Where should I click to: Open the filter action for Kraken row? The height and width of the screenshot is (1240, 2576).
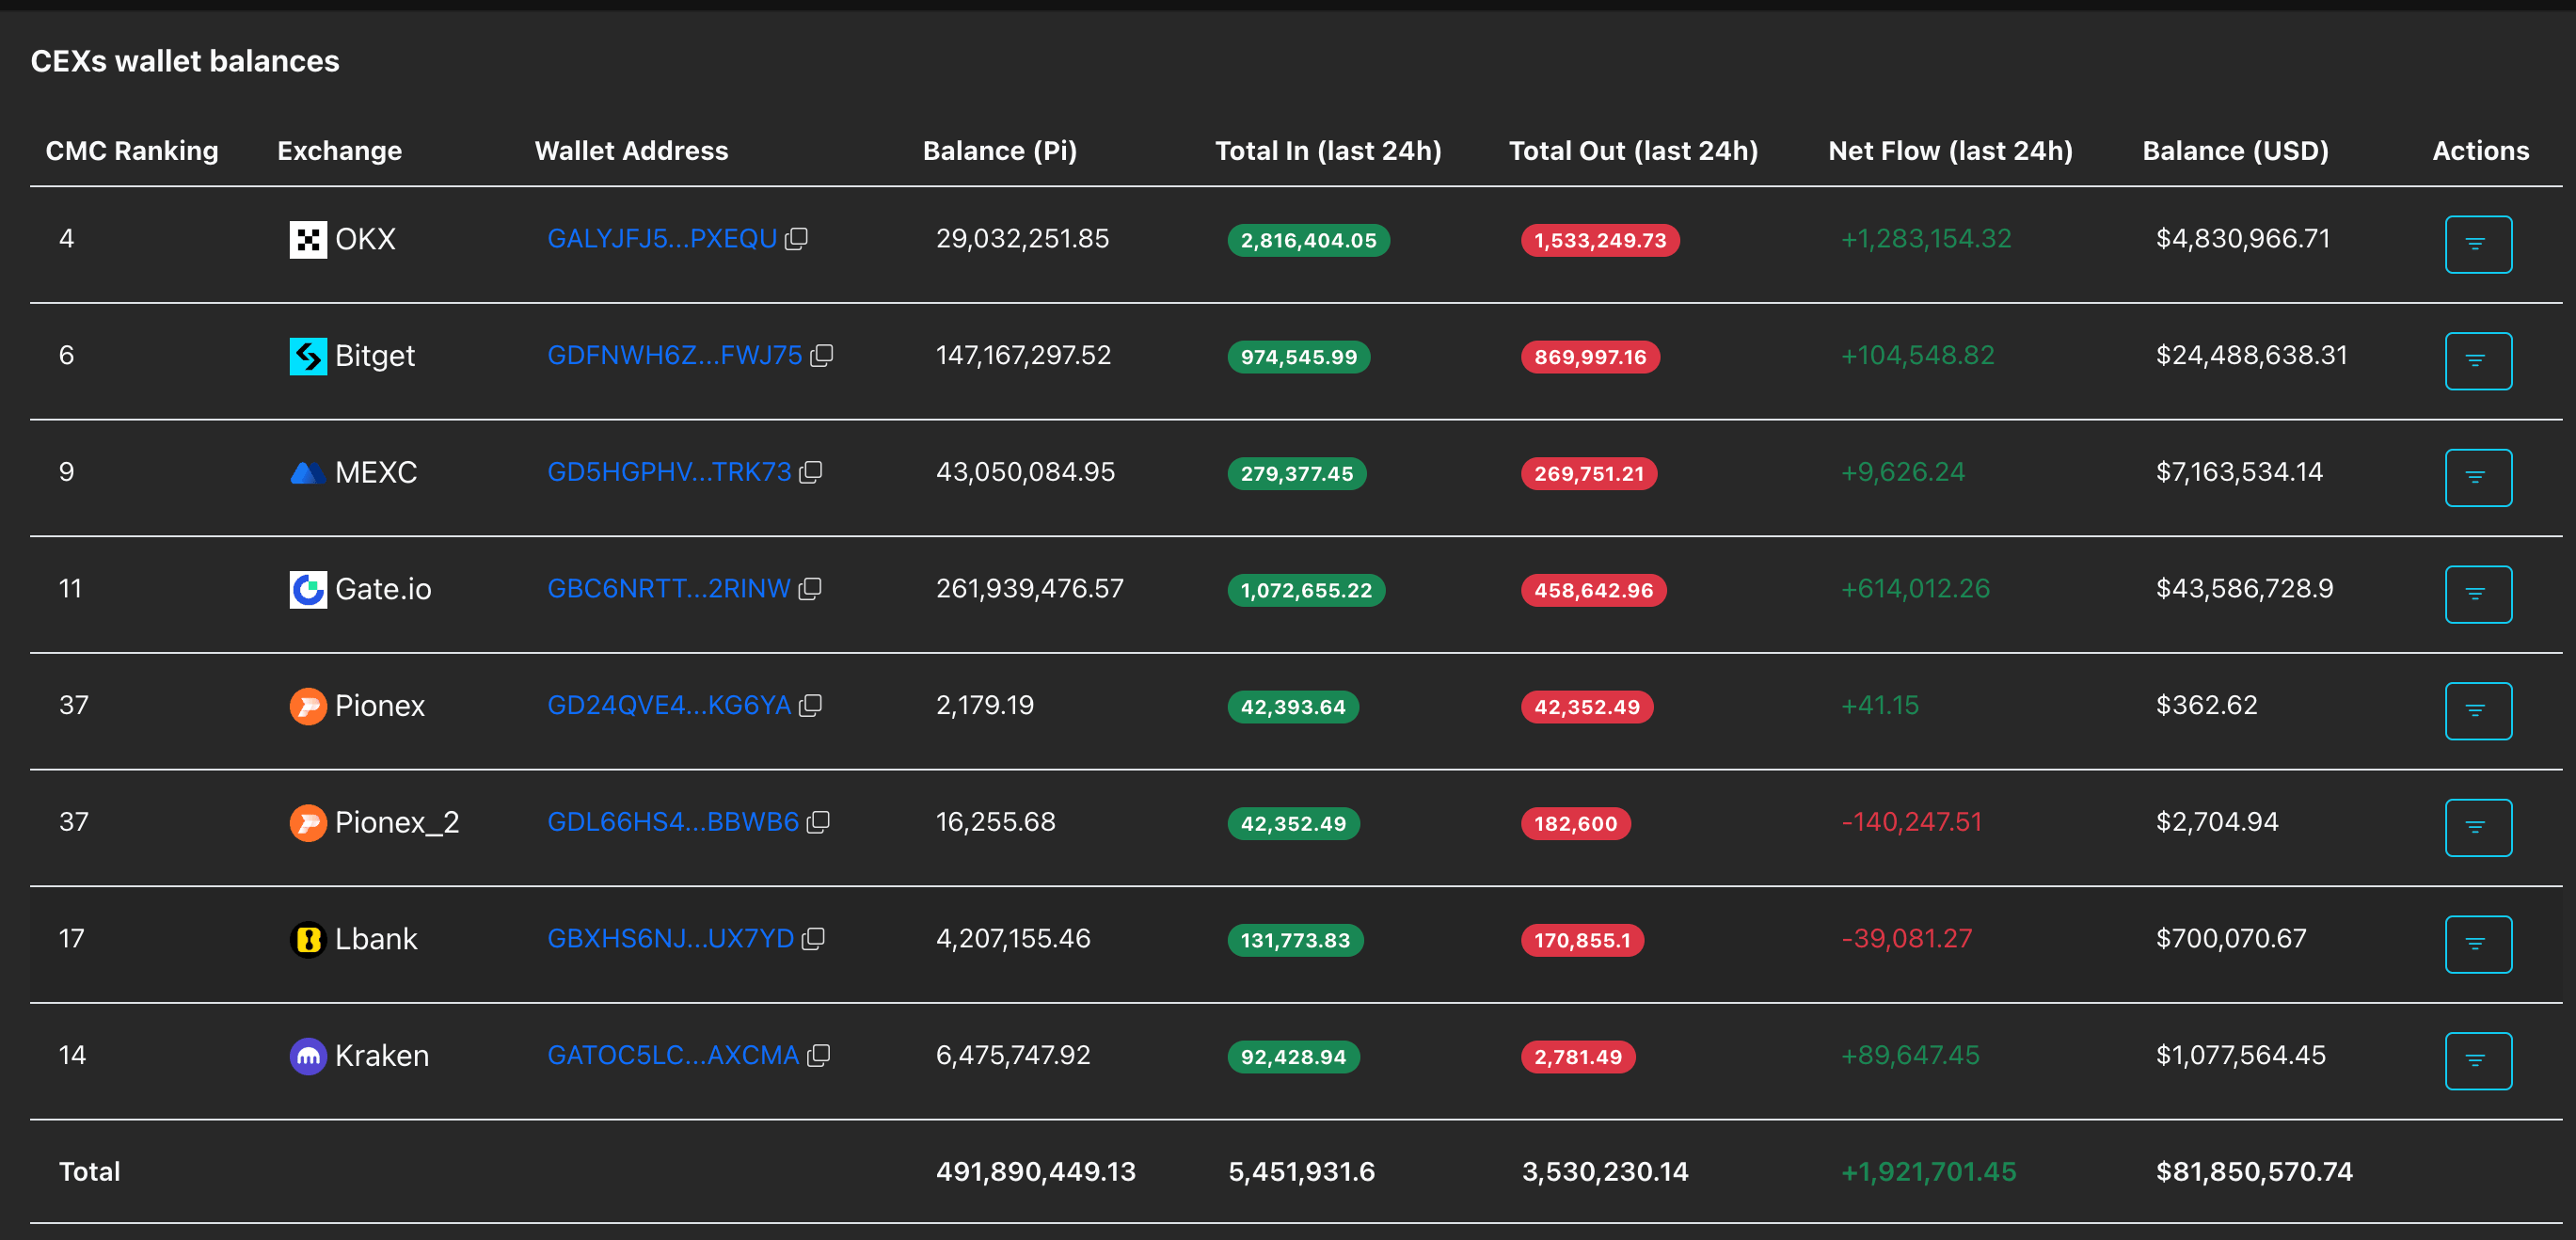tap(2478, 1061)
